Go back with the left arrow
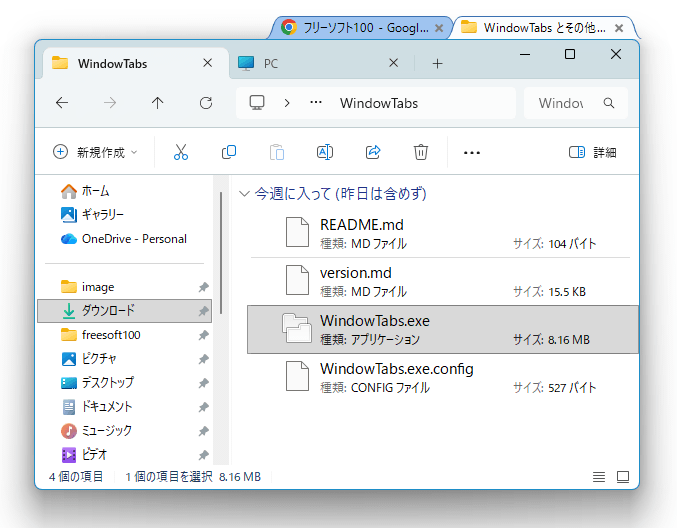 [x=62, y=103]
